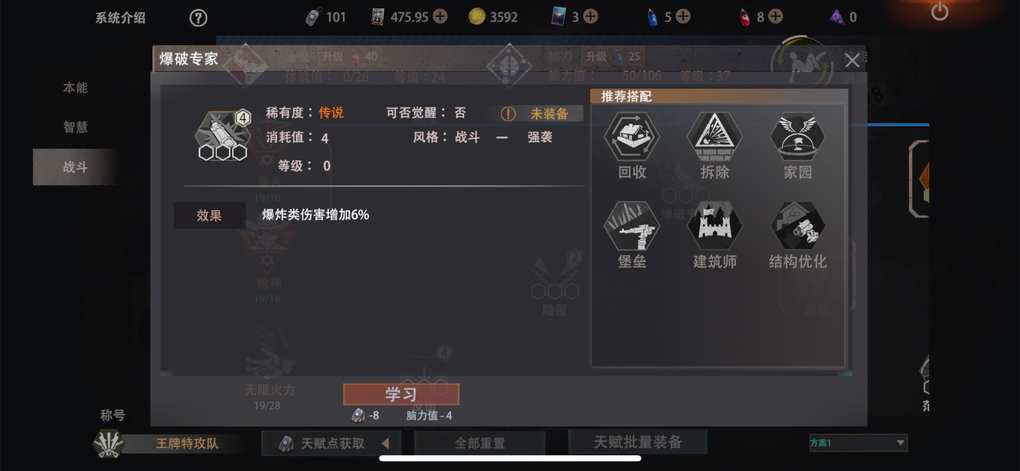Select the 堡垒 turret talent icon
The height and width of the screenshot is (471, 1020).
click(x=631, y=226)
